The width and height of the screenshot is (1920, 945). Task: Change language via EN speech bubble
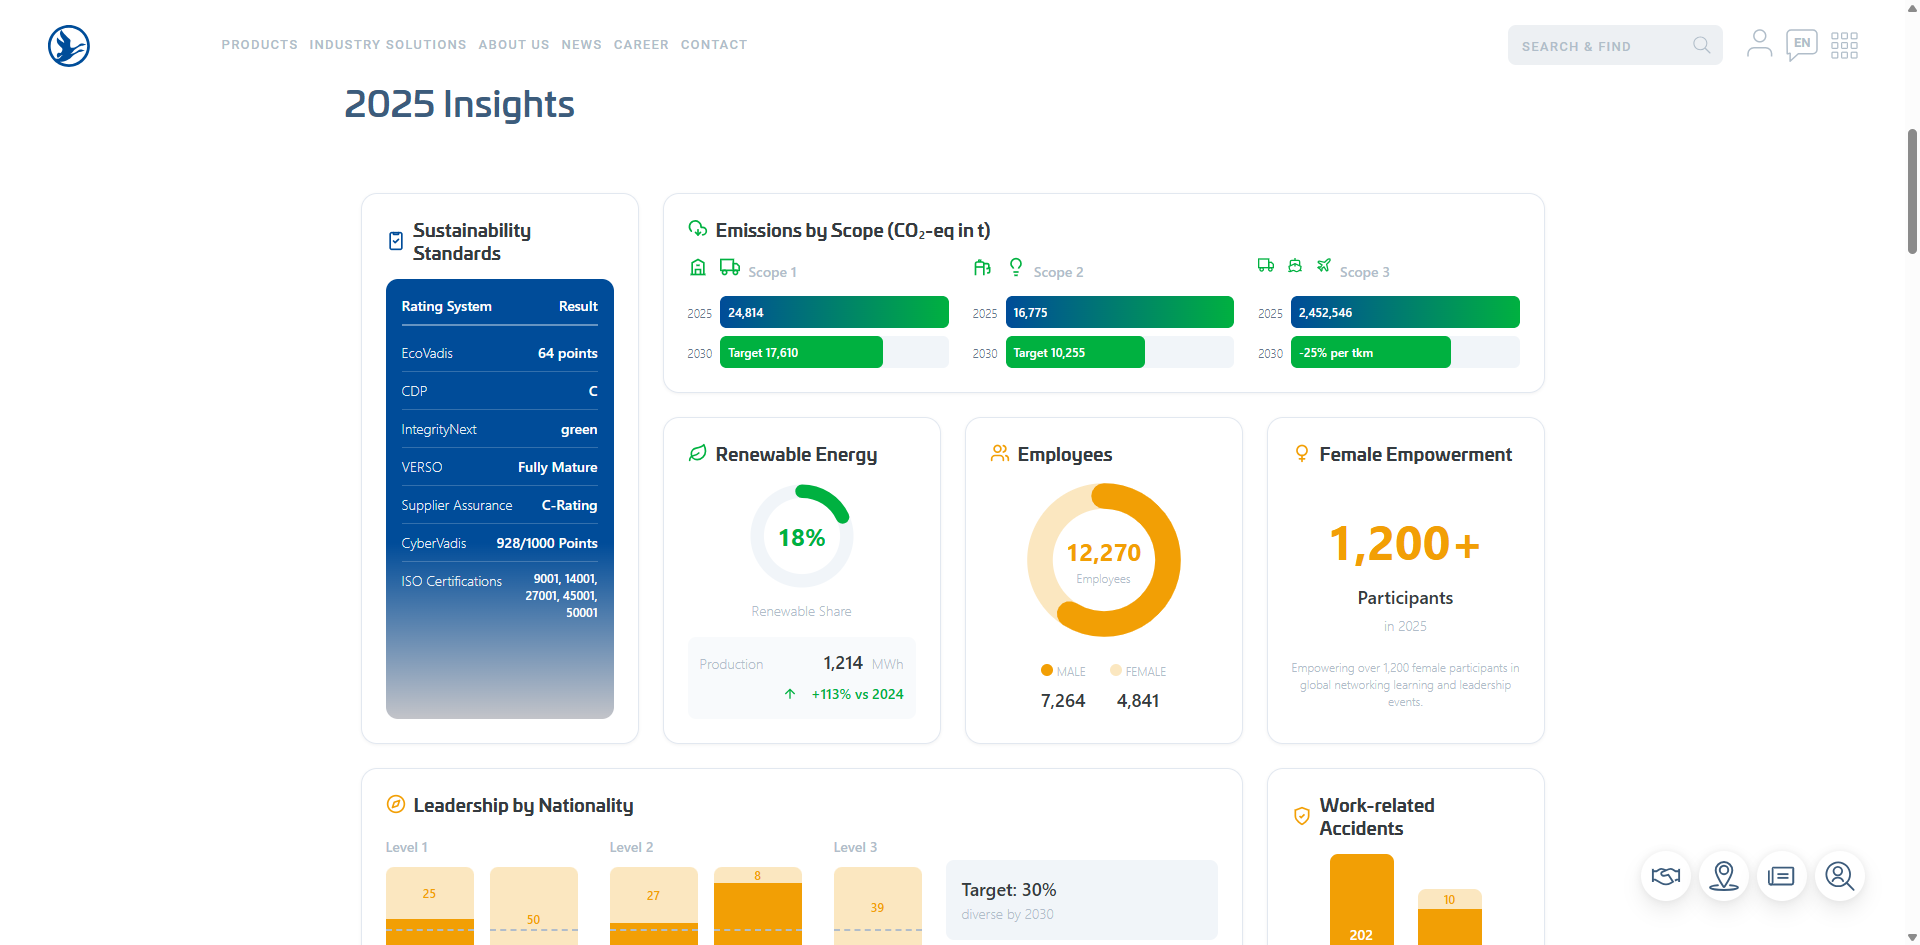click(1802, 44)
